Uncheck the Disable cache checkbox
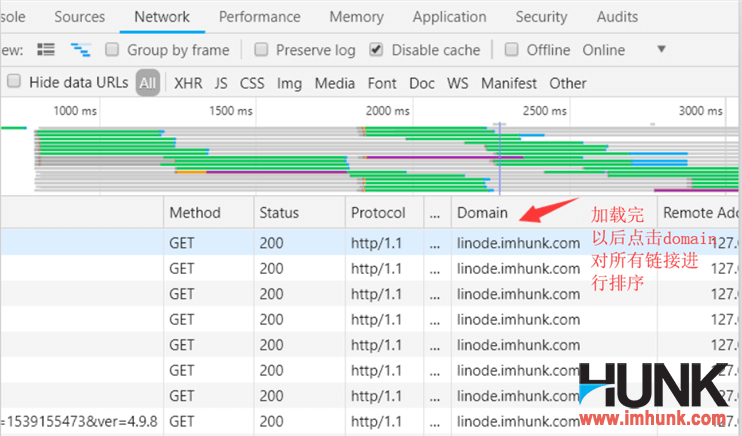The width and height of the screenshot is (742, 436). [376, 50]
